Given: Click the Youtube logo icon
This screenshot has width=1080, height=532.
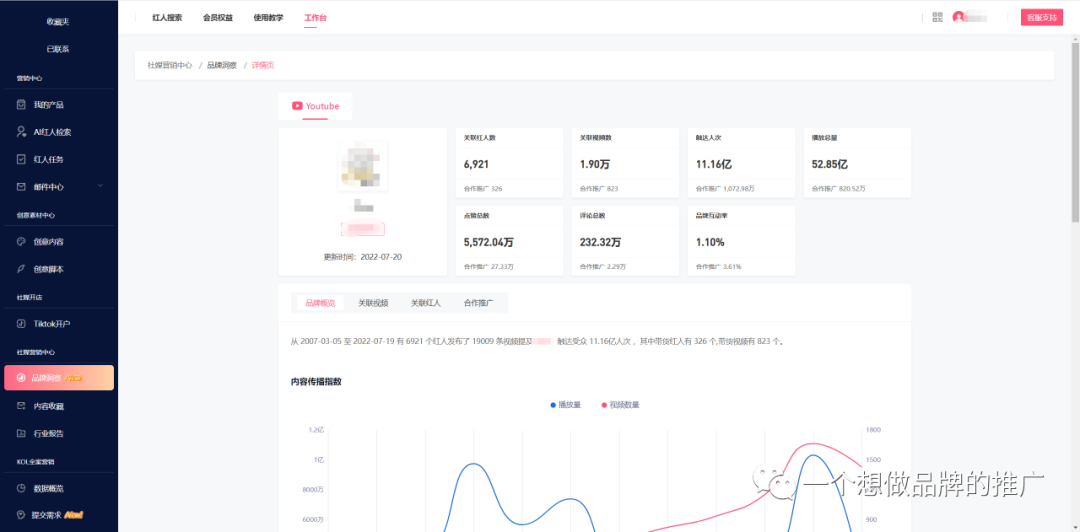Looking at the screenshot, I should [x=297, y=106].
